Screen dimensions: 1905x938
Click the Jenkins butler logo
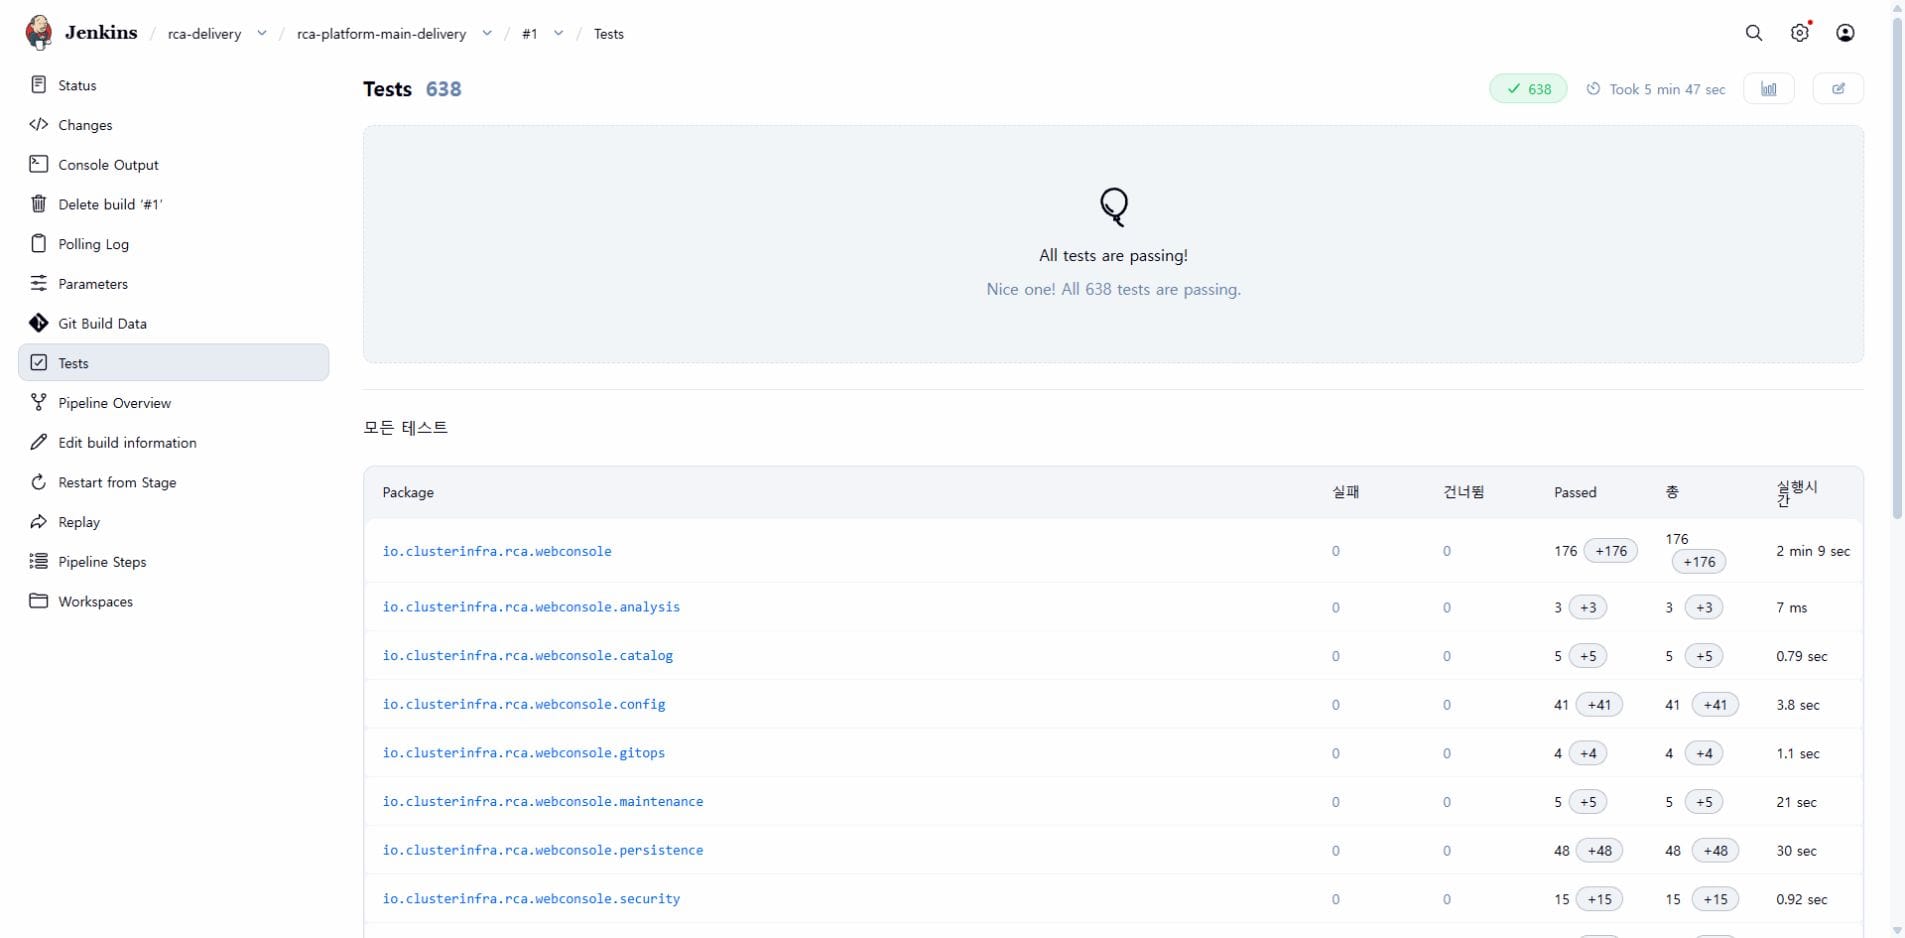tap(39, 33)
